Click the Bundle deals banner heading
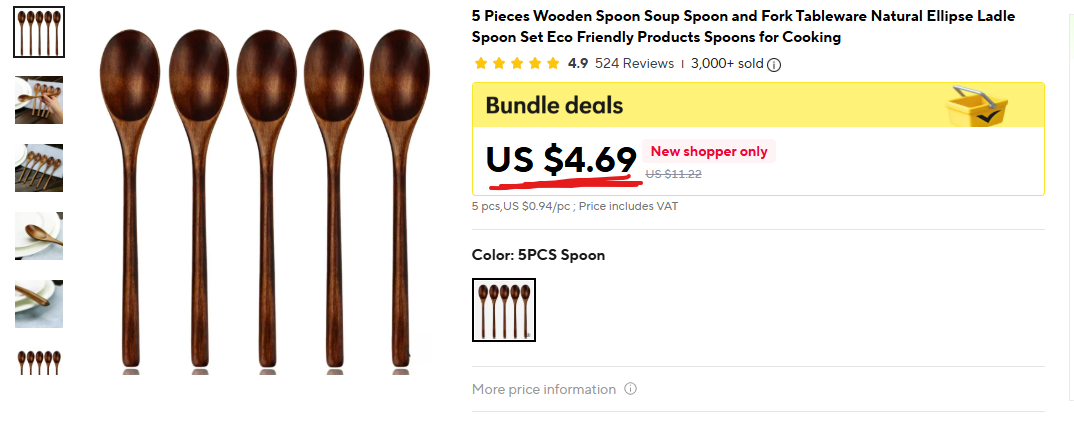 (554, 105)
